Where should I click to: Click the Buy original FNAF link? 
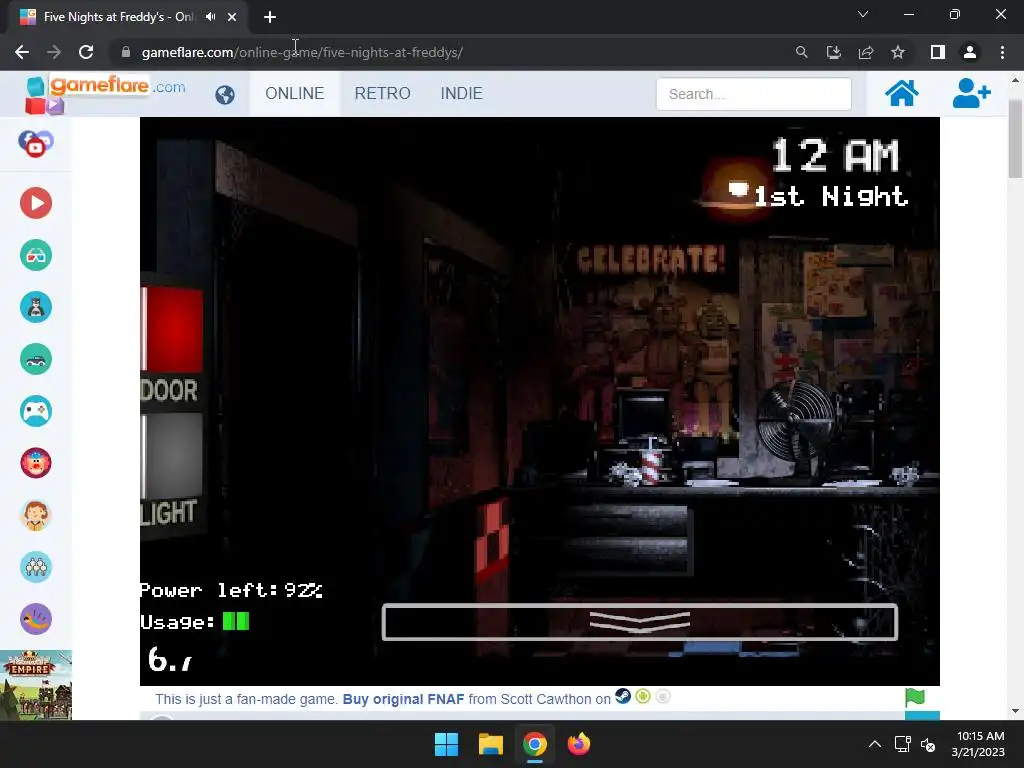(403, 699)
